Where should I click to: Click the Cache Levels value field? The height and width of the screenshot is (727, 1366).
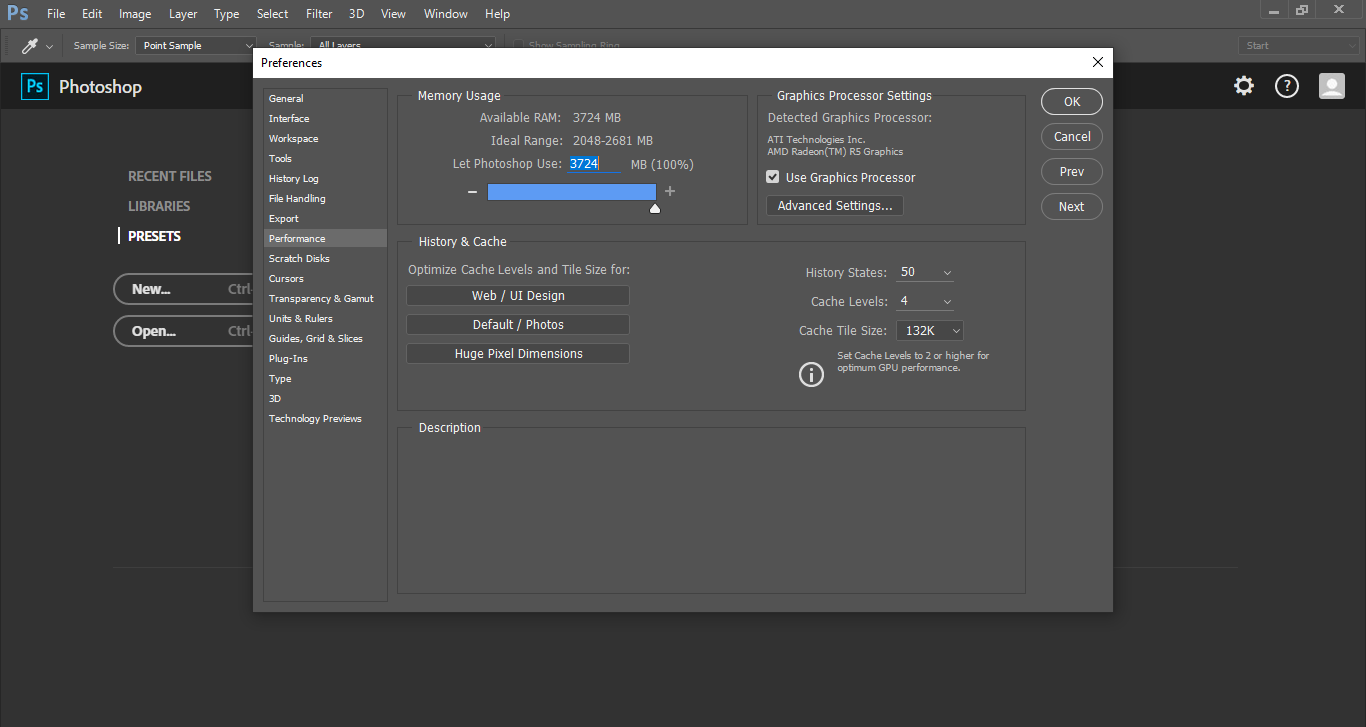pos(917,302)
